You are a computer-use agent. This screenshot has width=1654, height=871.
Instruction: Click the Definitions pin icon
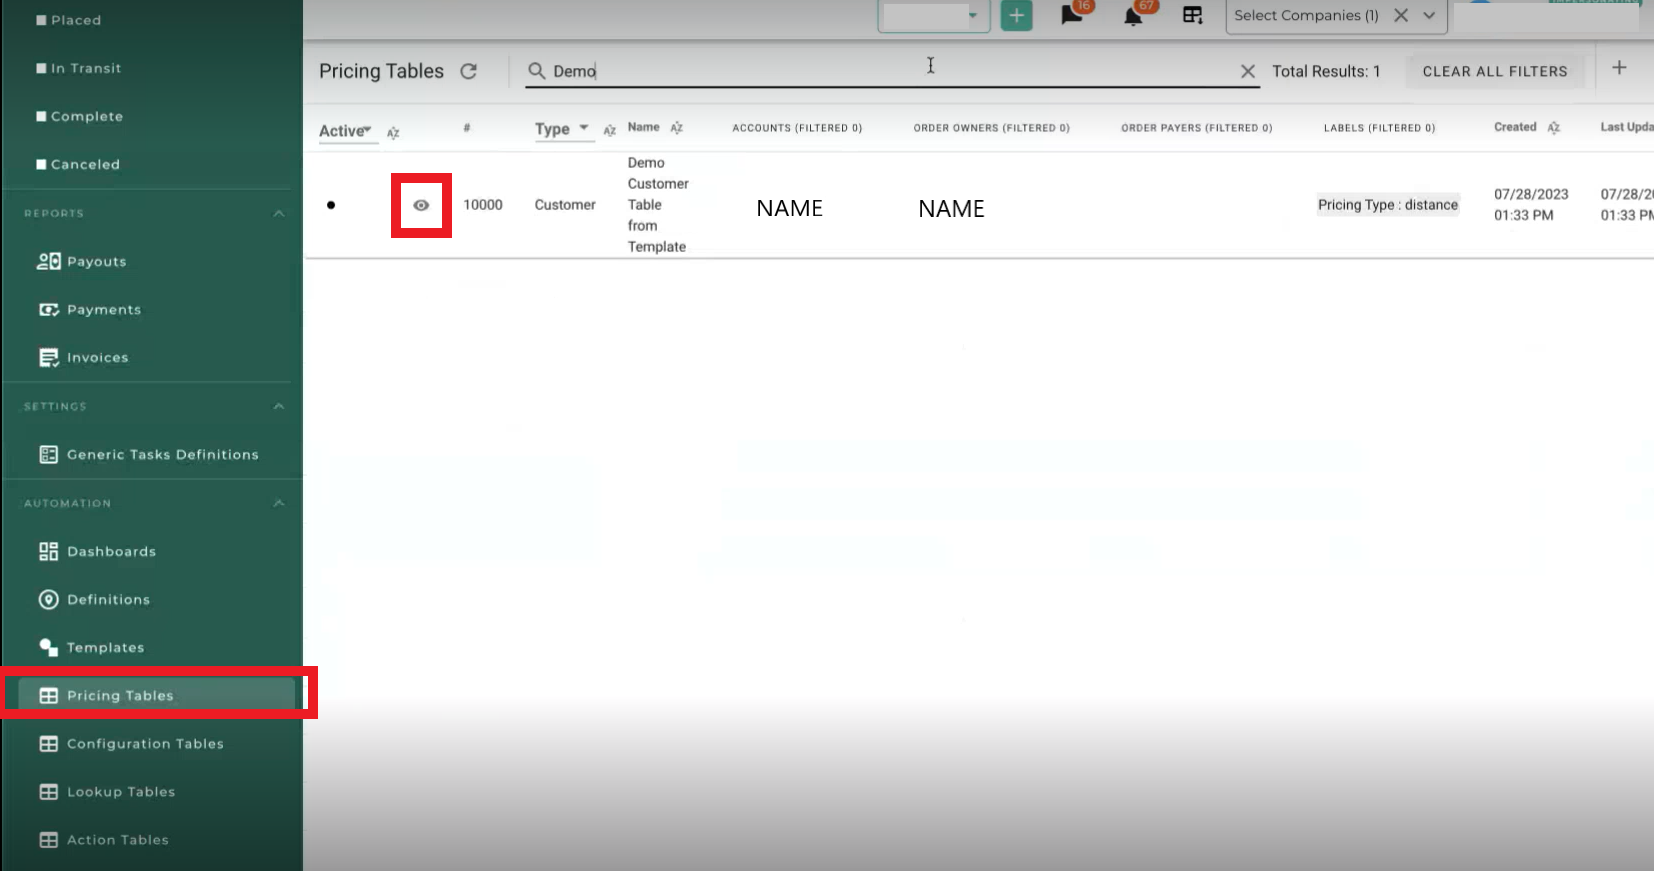(48, 599)
